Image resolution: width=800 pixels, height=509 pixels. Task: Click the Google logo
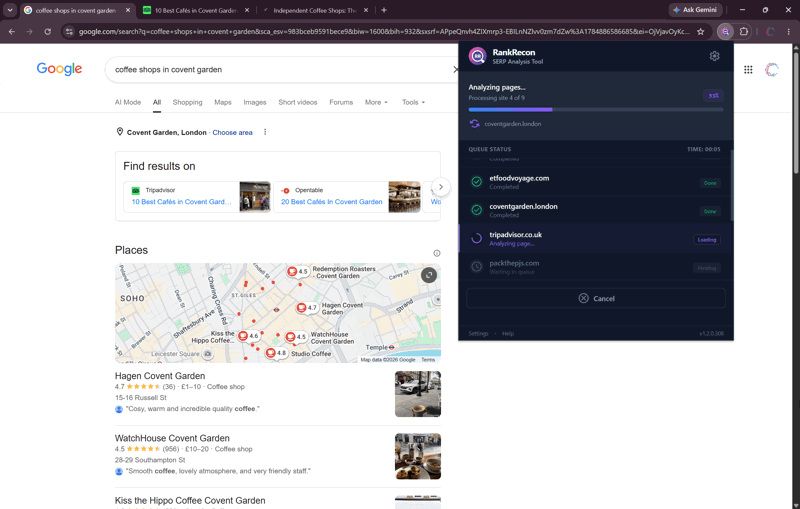tap(59, 69)
